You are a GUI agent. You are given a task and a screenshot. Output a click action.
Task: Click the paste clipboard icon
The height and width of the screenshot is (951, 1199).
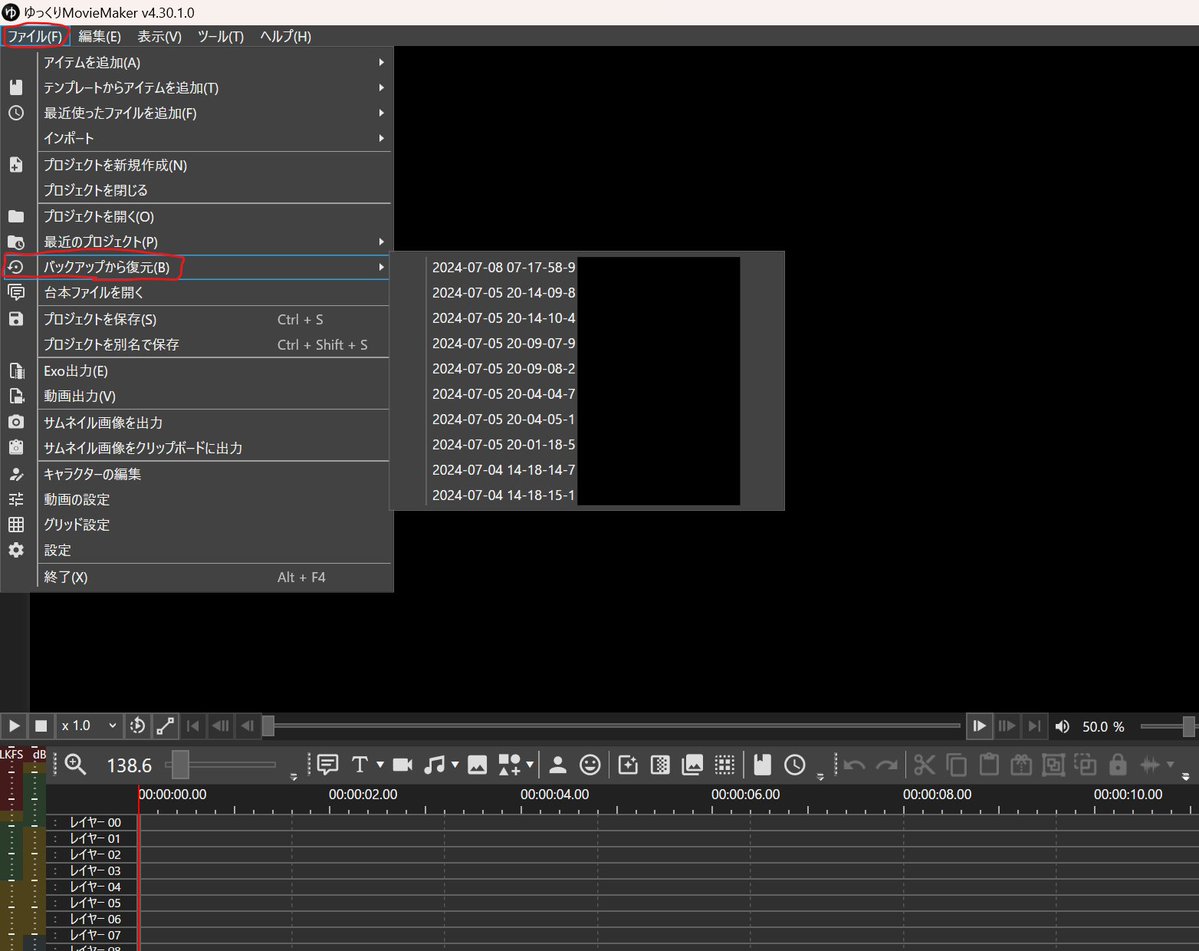pyautogui.click(x=989, y=764)
